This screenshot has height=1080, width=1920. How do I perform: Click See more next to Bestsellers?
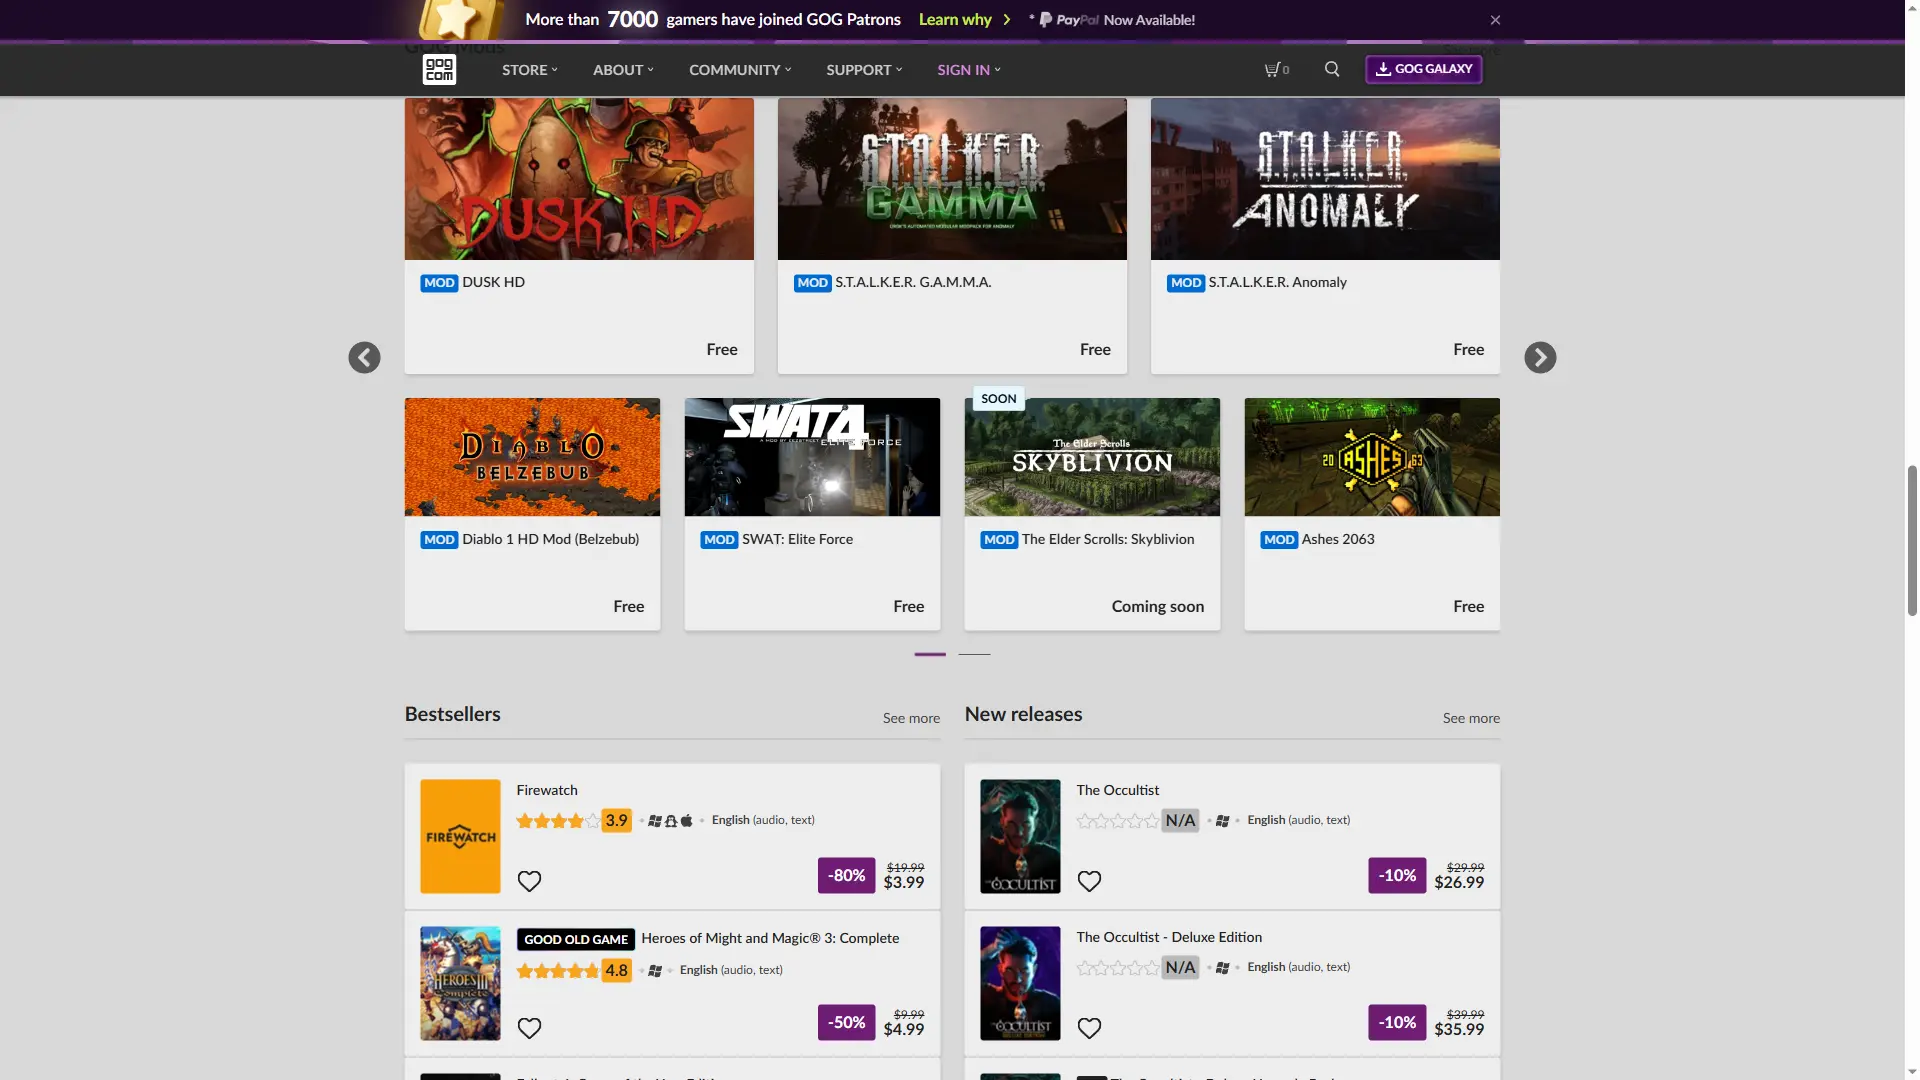910,718
